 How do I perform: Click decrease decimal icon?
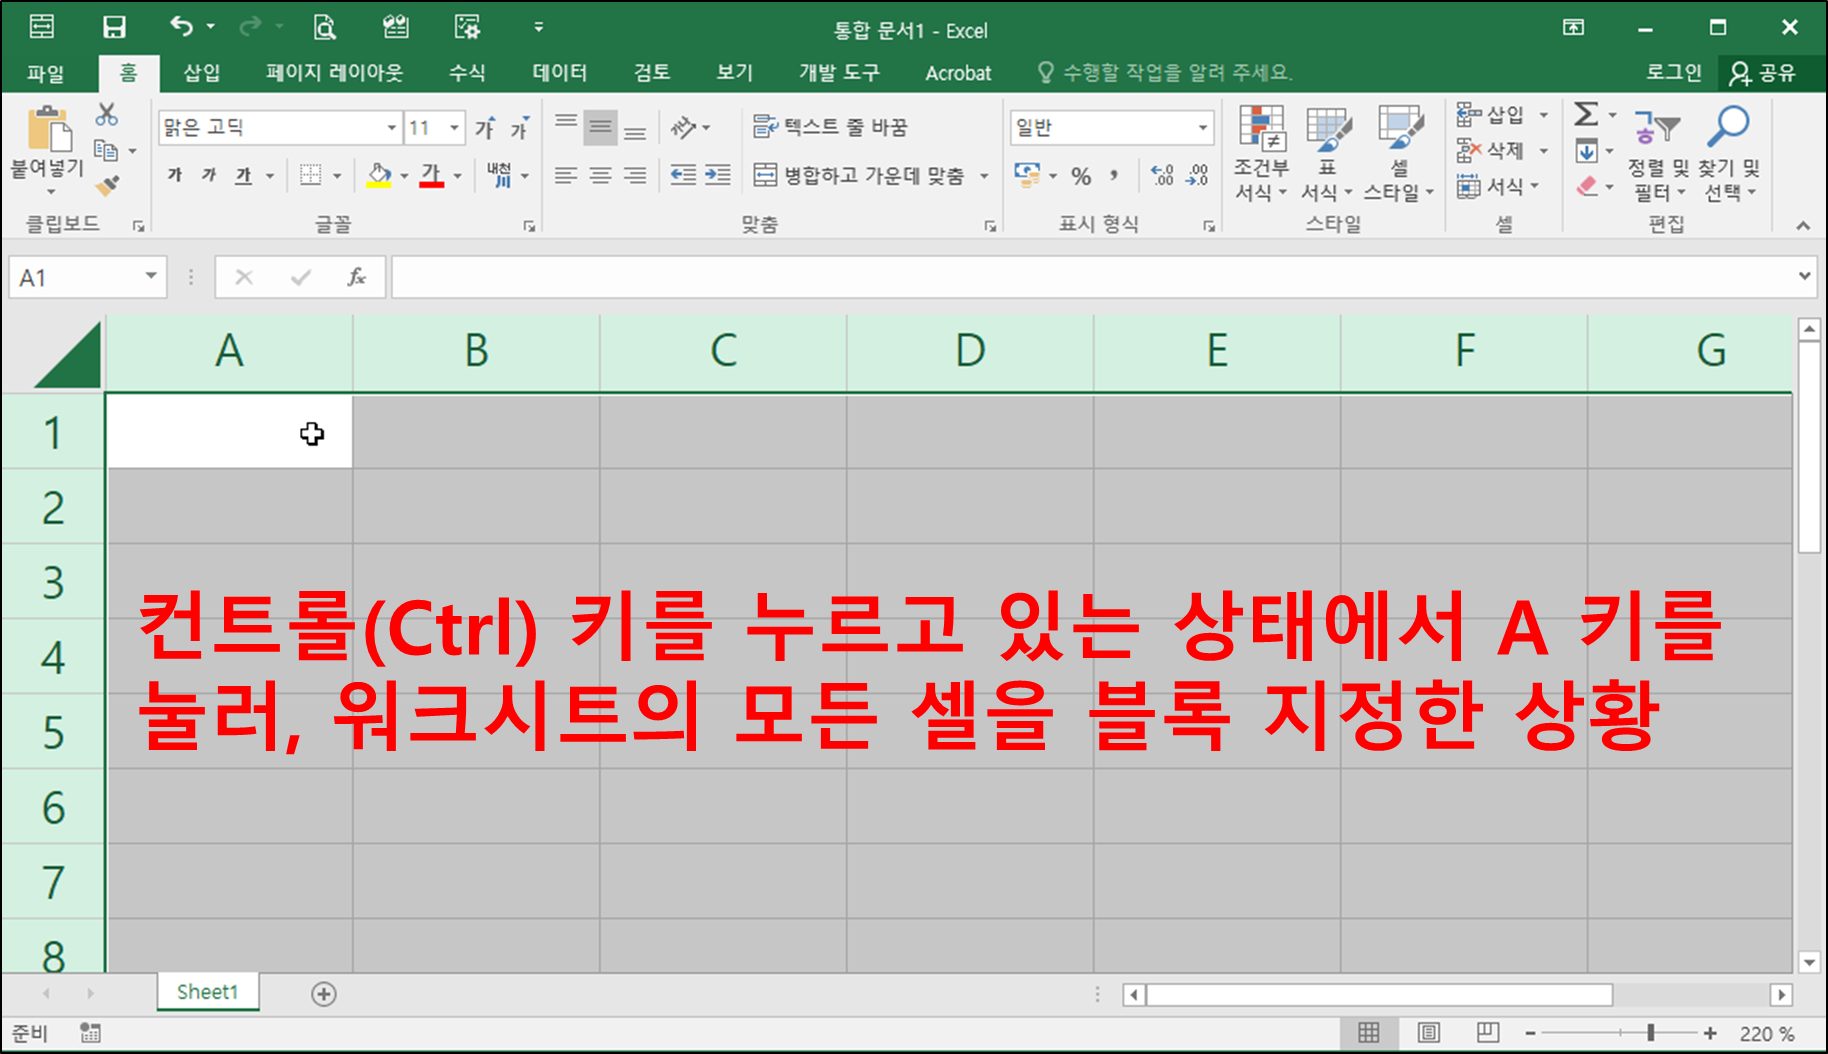[x=1197, y=175]
